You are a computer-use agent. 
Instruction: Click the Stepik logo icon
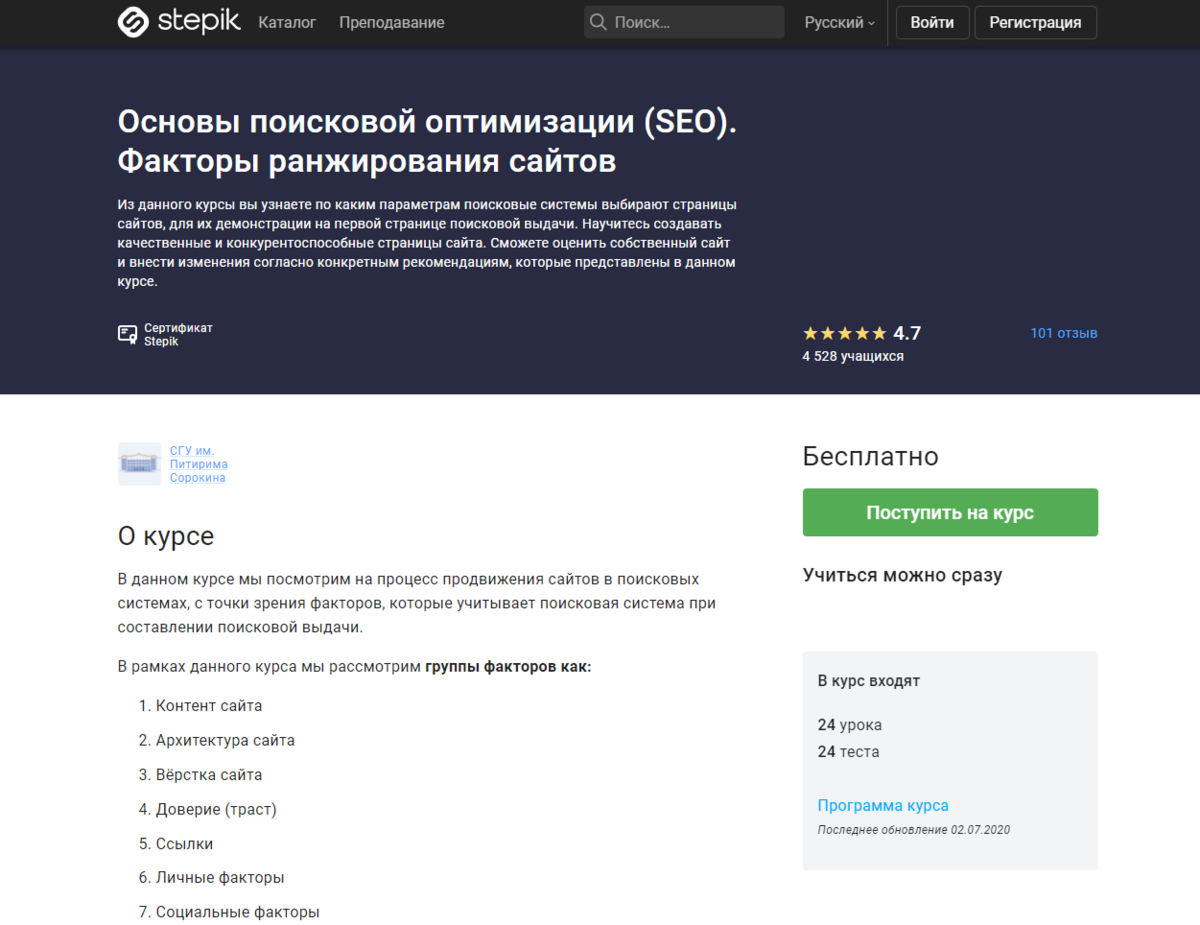pyautogui.click(x=133, y=22)
